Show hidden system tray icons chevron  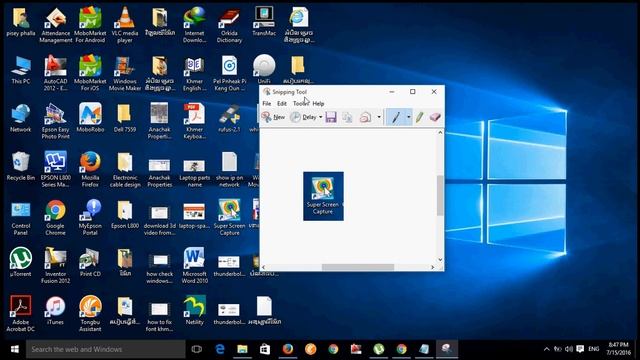pyautogui.click(x=547, y=349)
